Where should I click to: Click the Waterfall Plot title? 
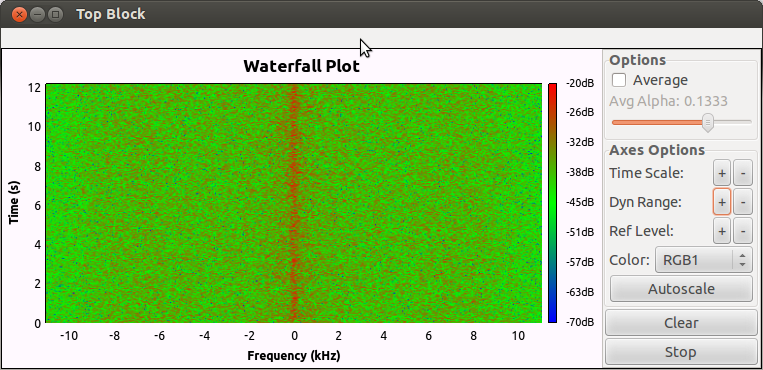click(x=301, y=66)
